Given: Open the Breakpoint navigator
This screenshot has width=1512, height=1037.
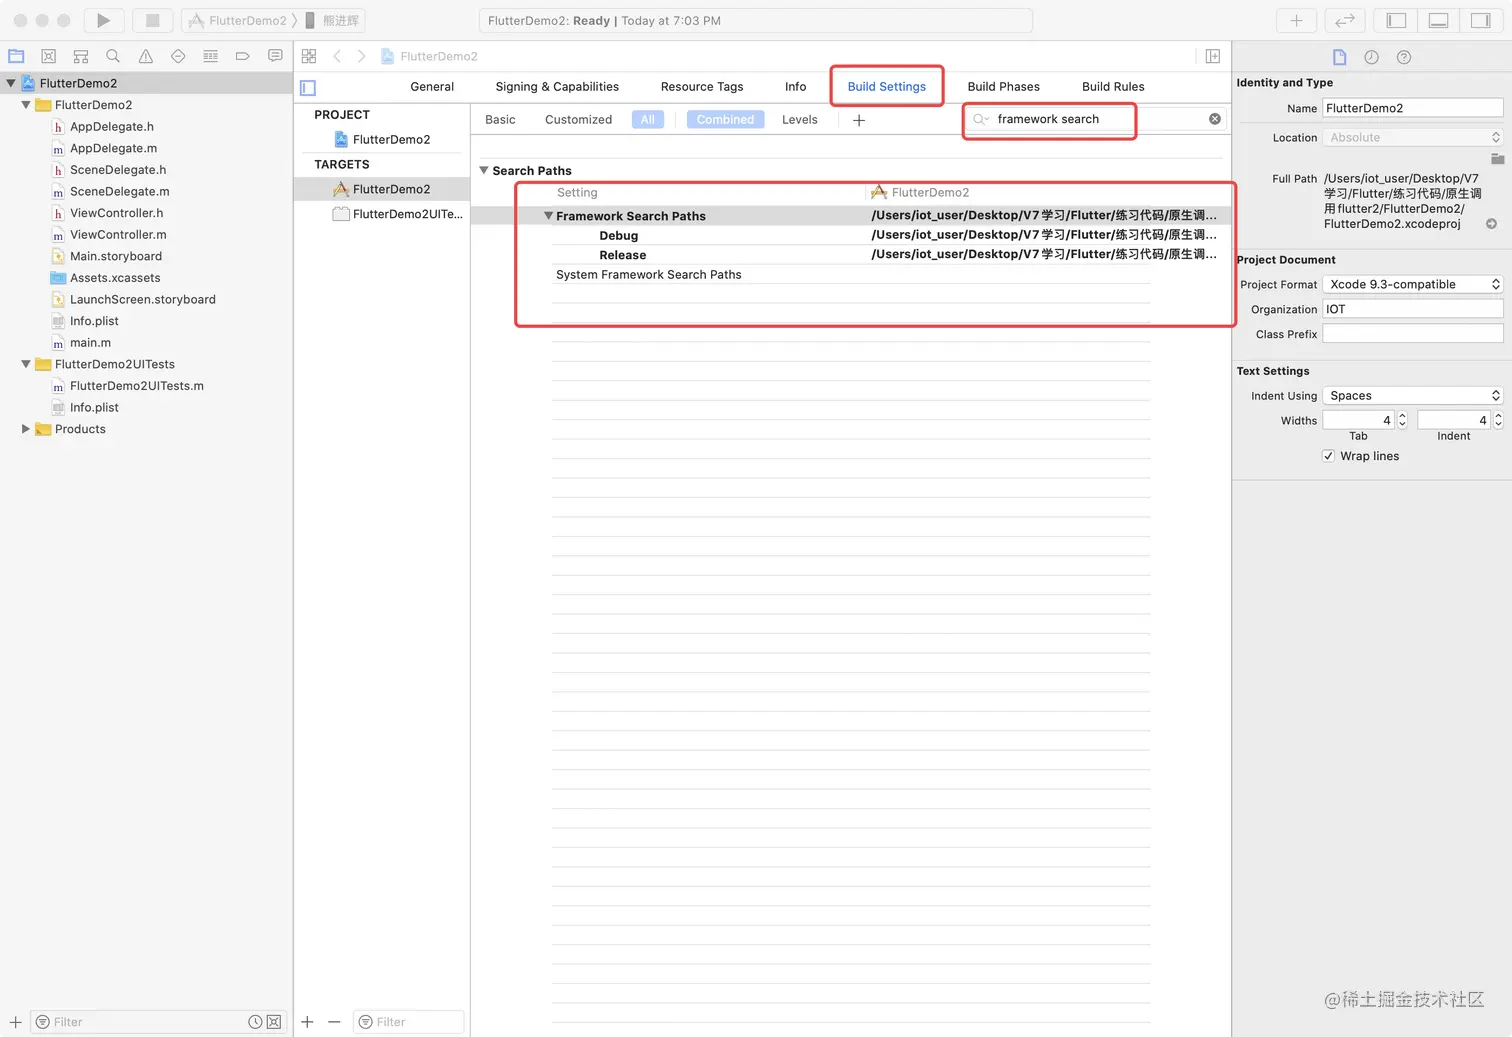Looking at the screenshot, I should (x=242, y=56).
